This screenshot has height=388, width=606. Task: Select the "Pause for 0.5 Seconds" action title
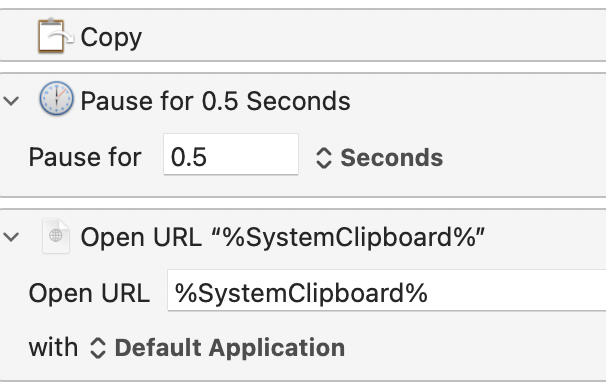click(x=215, y=101)
